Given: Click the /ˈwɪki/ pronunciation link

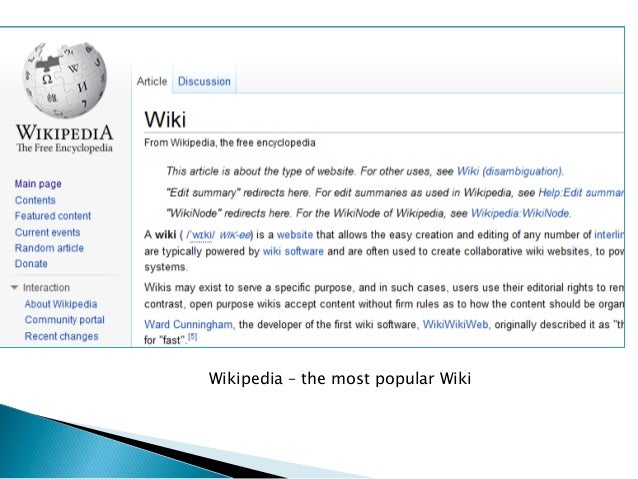Looking at the screenshot, I should pos(200,235).
